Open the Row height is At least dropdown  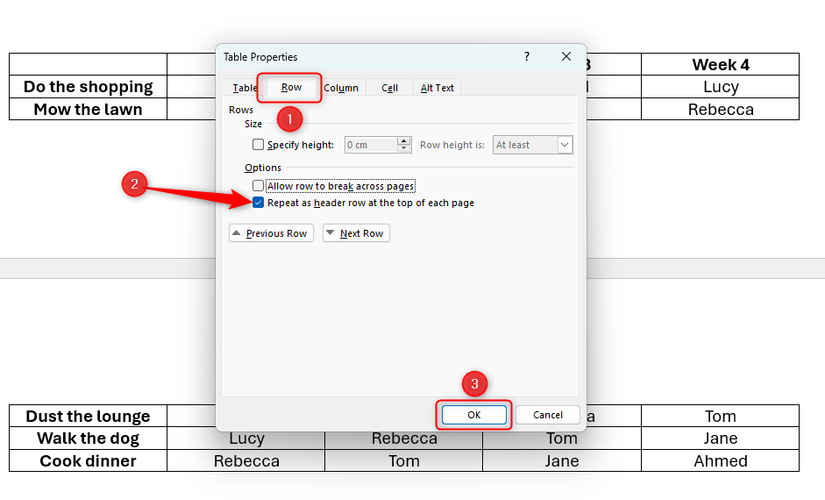532,145
